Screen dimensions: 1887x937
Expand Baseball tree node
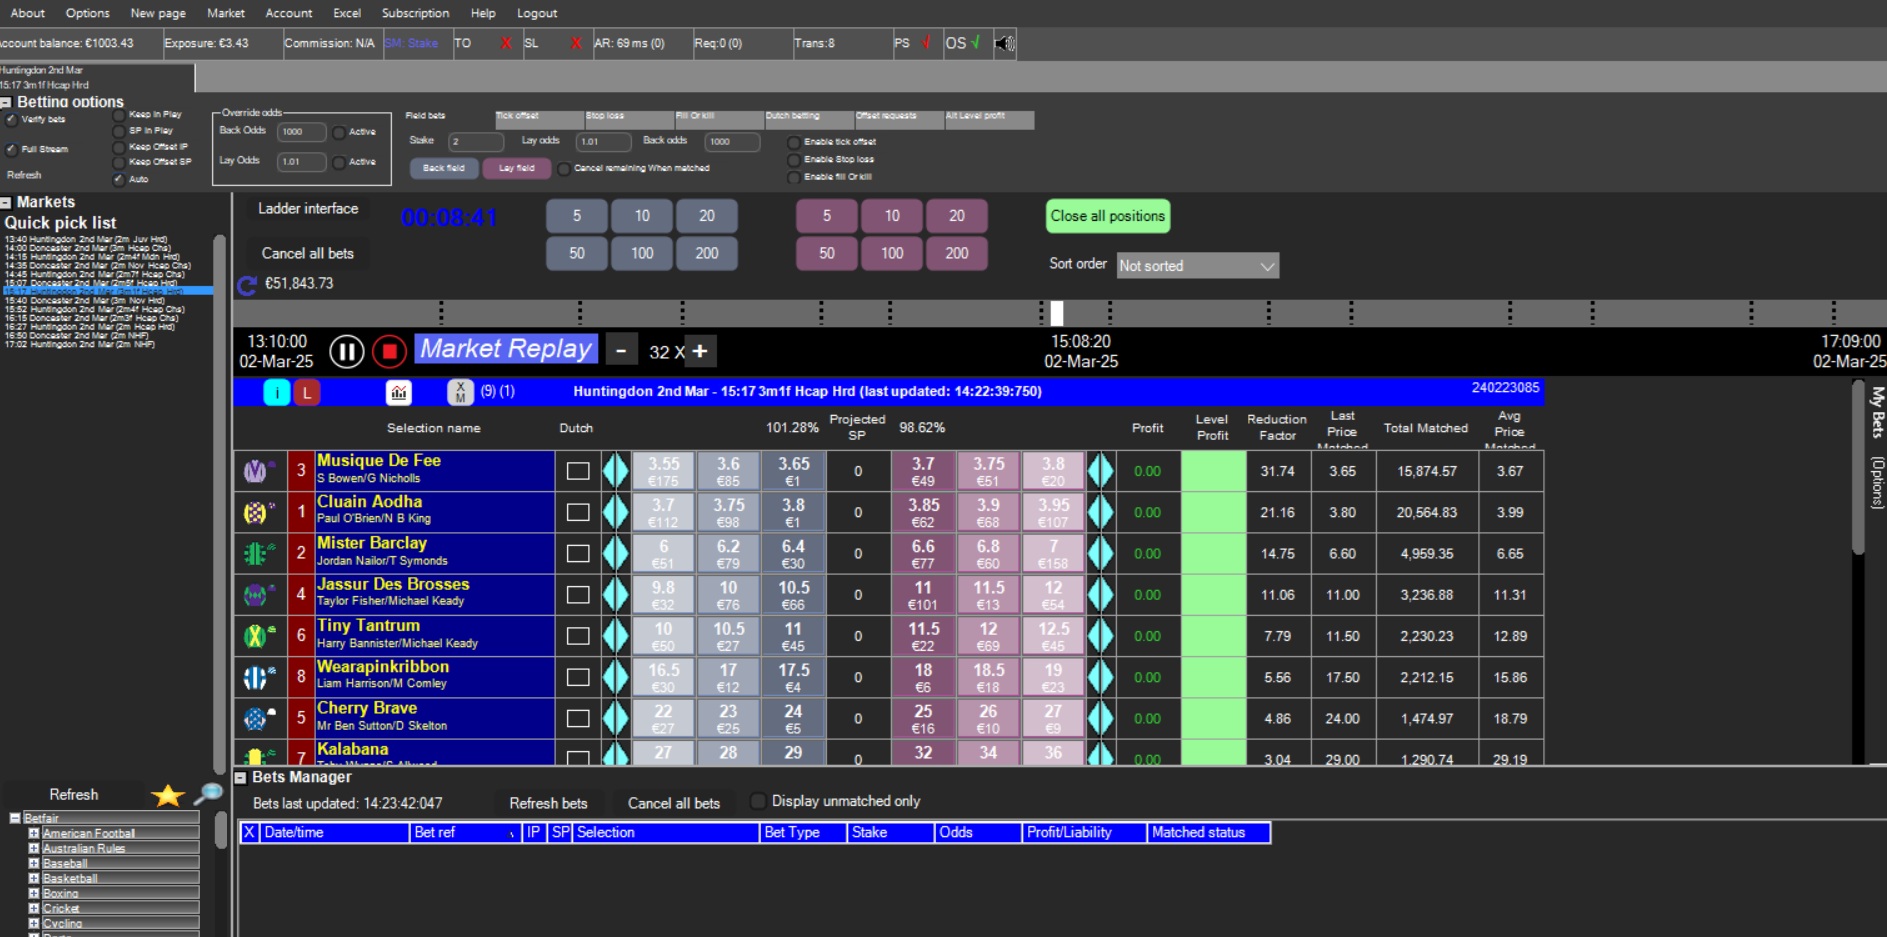coord(34,863)
